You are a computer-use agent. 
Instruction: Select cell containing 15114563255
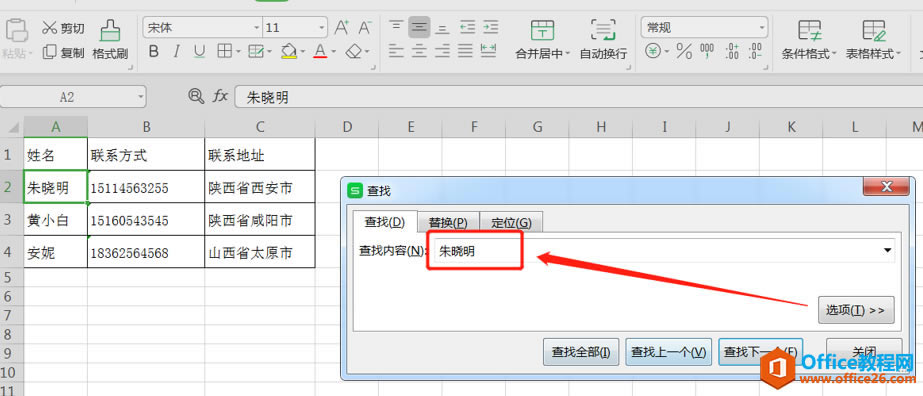pos(146,188)
